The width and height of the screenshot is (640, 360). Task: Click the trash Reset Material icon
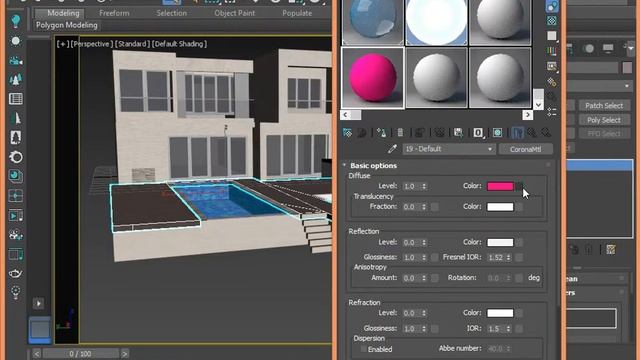(x=400, y=133)
